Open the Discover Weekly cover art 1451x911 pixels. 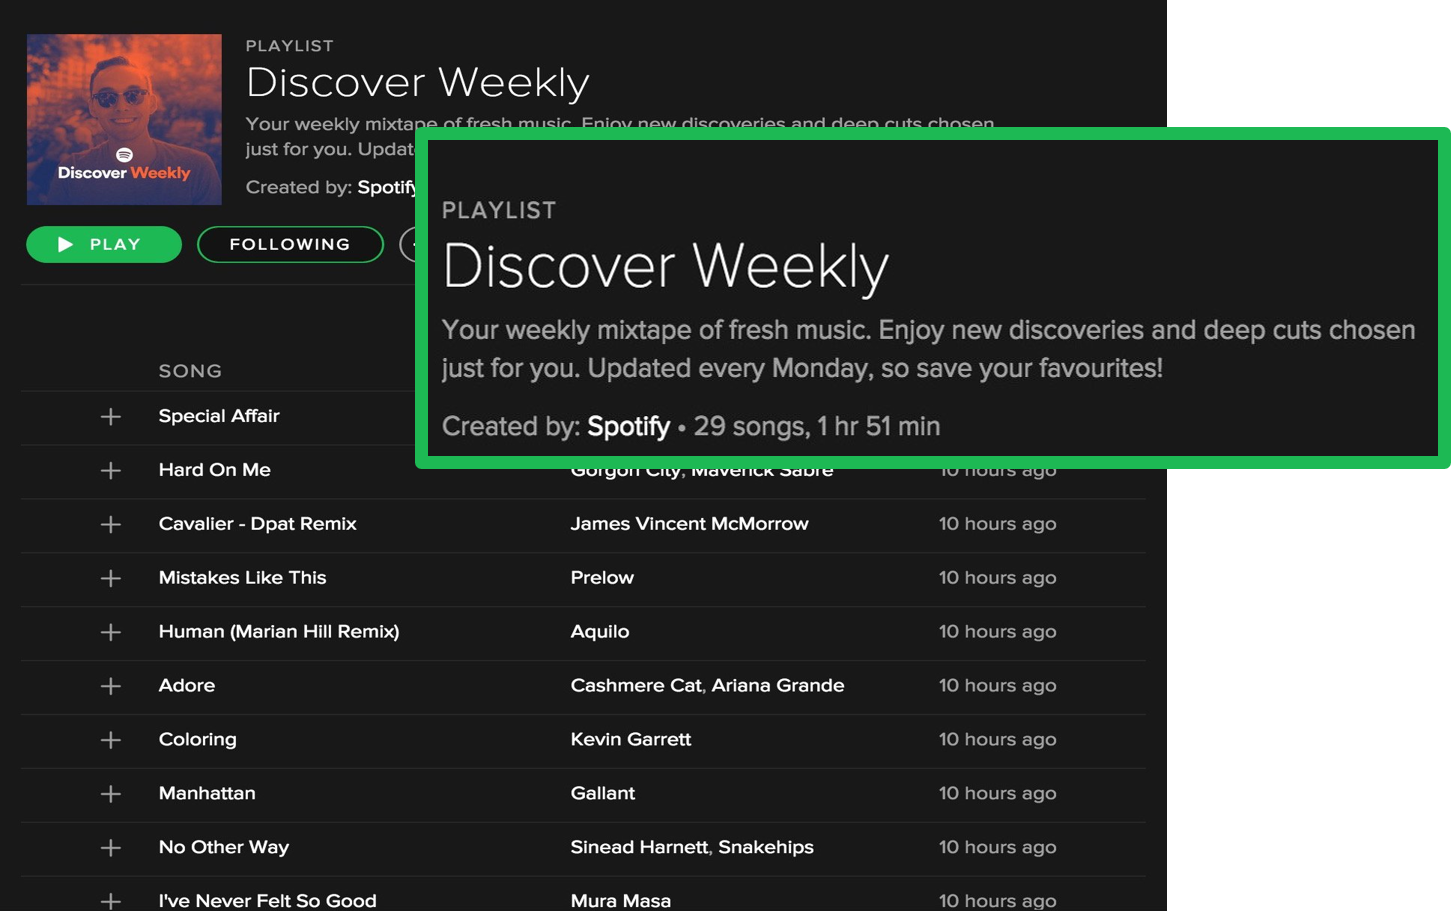point(124,119)
